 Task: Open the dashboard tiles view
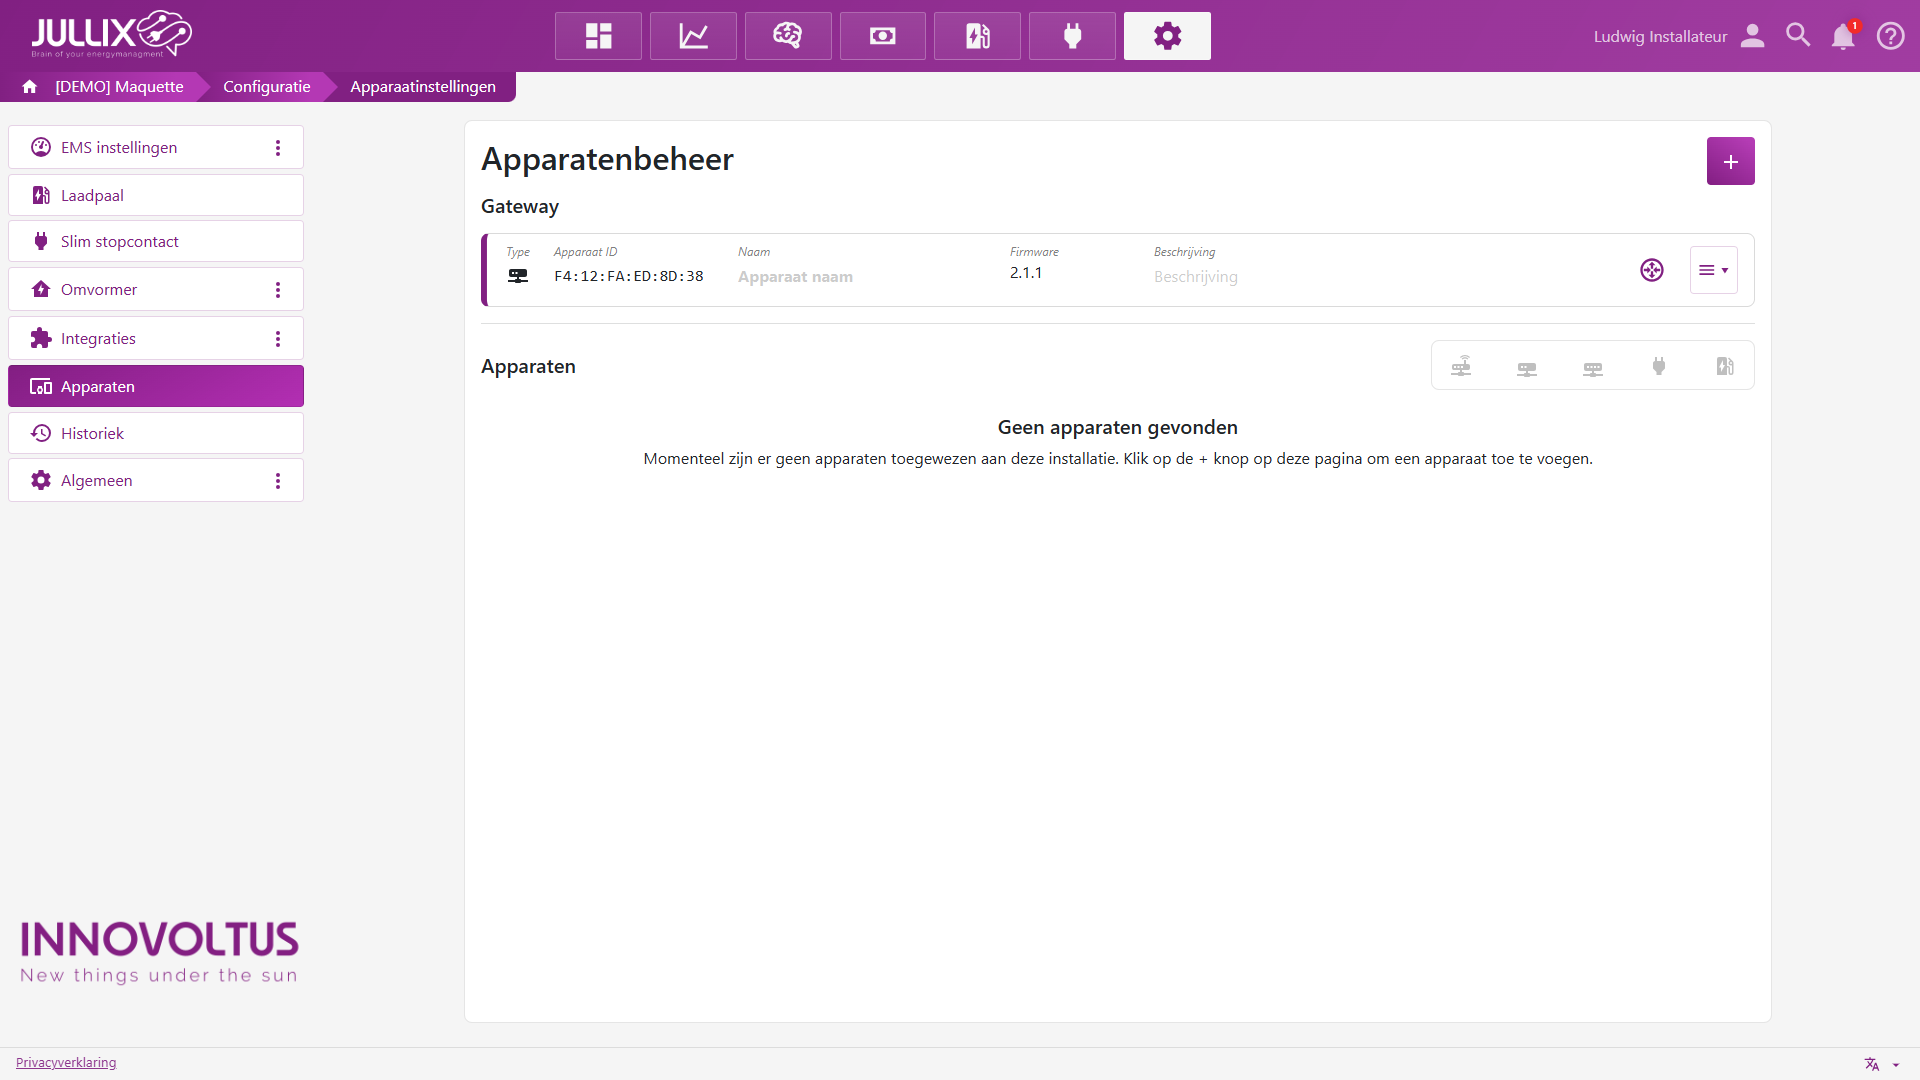tap(598, 36)
